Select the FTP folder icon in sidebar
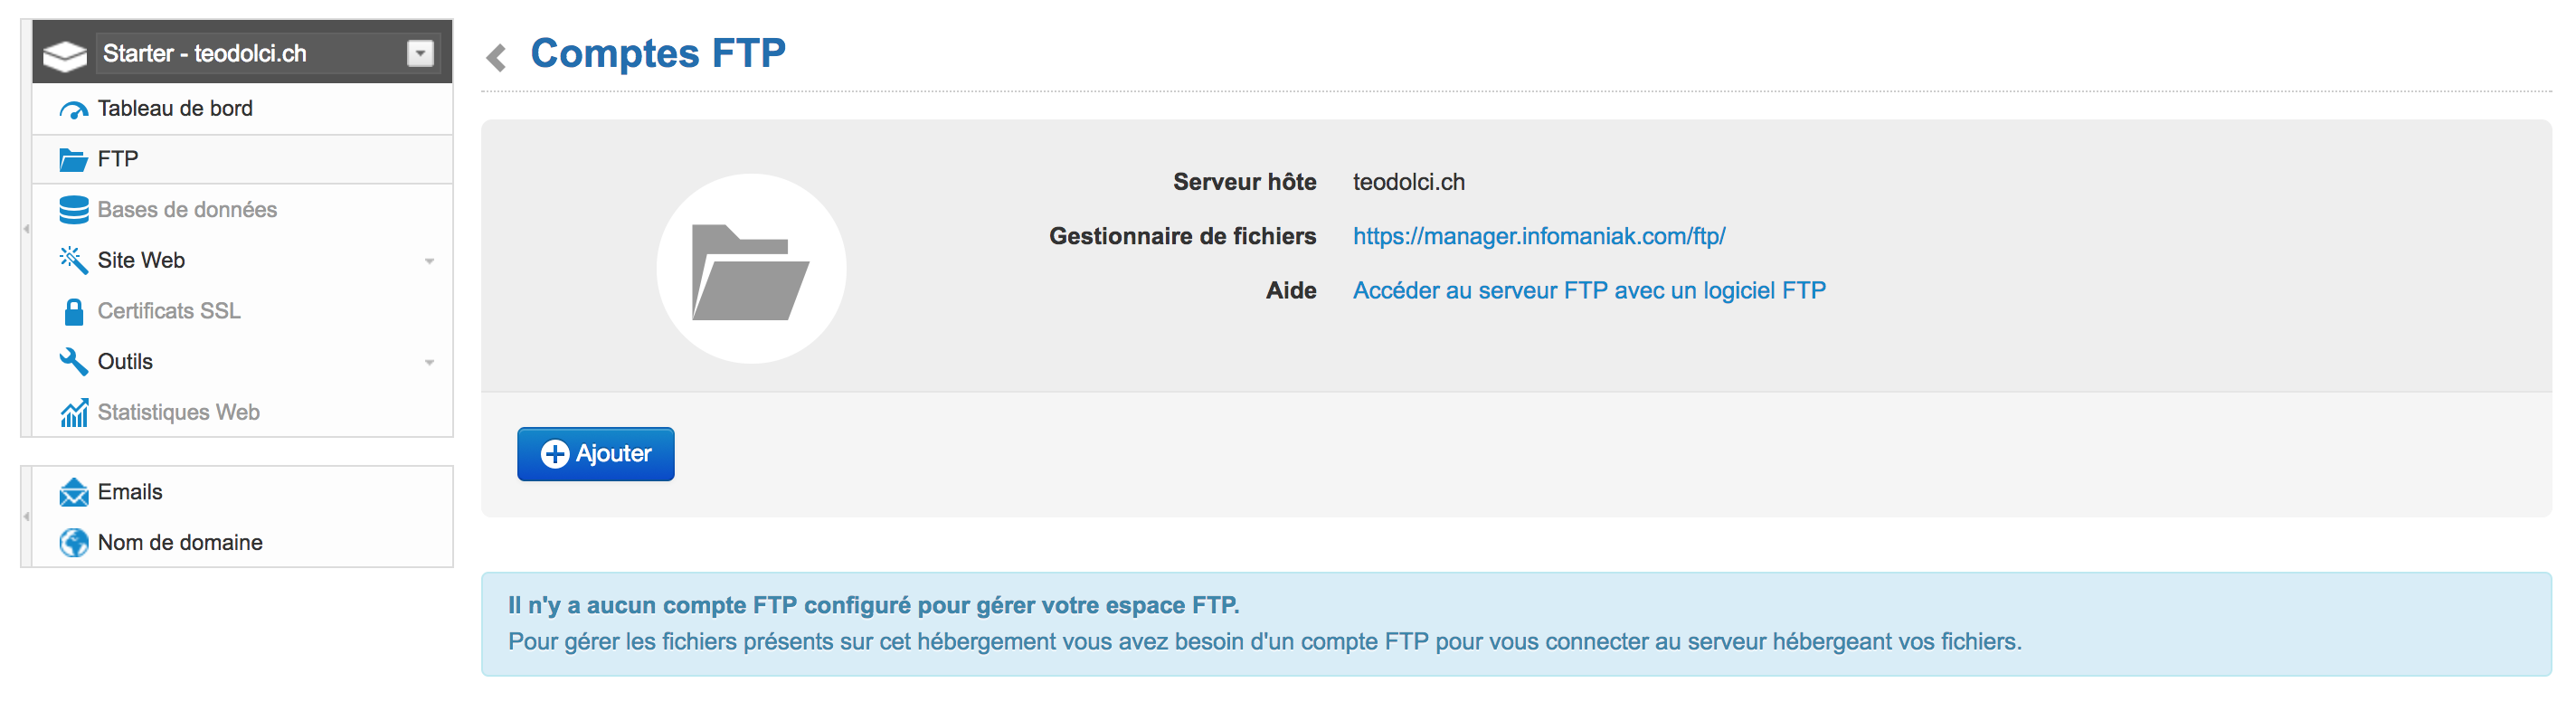This screenshot has height=702, width=2576. (73, 158)
